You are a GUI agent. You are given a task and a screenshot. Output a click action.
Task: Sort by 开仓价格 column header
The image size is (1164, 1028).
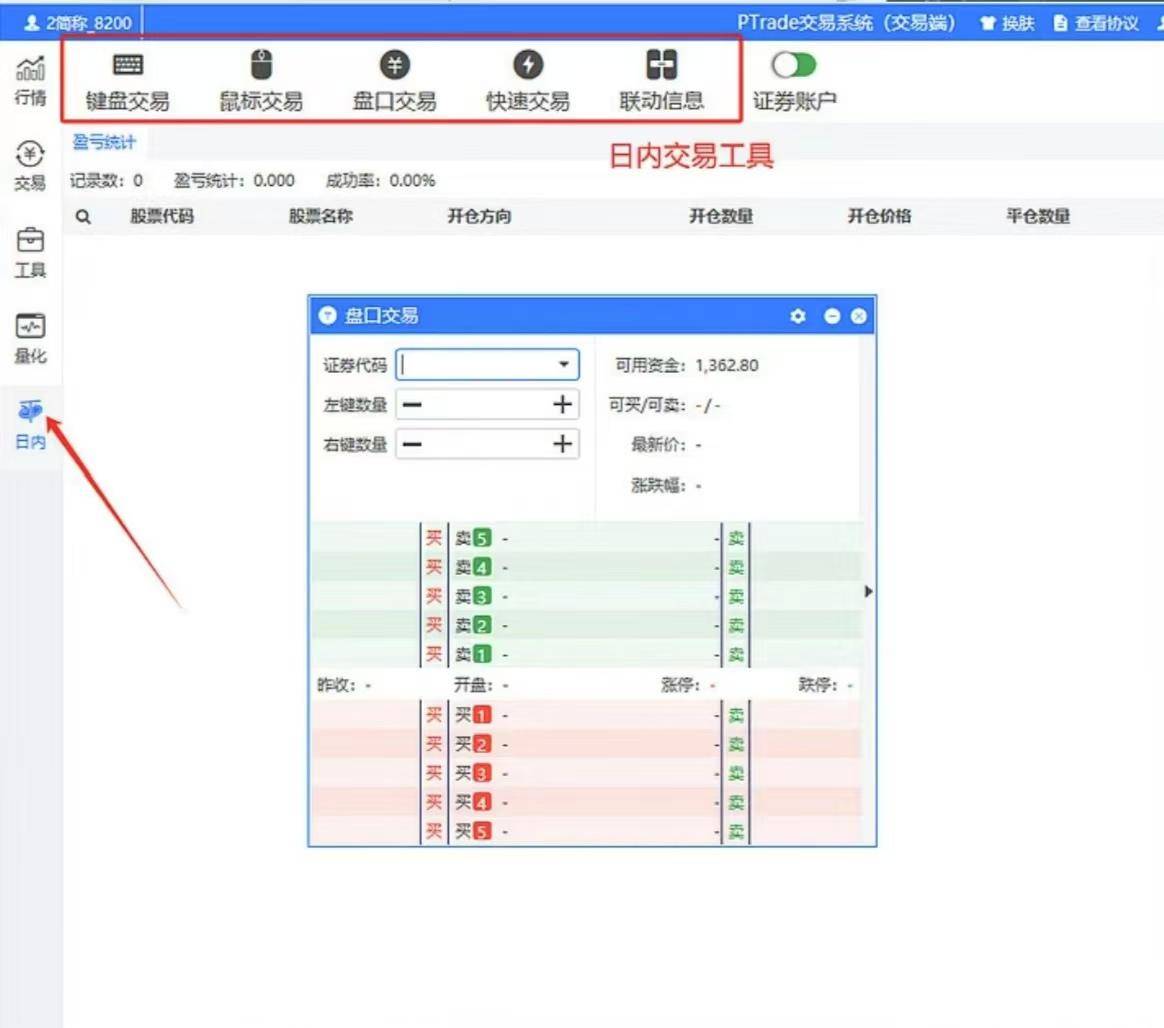pos(880,216)
